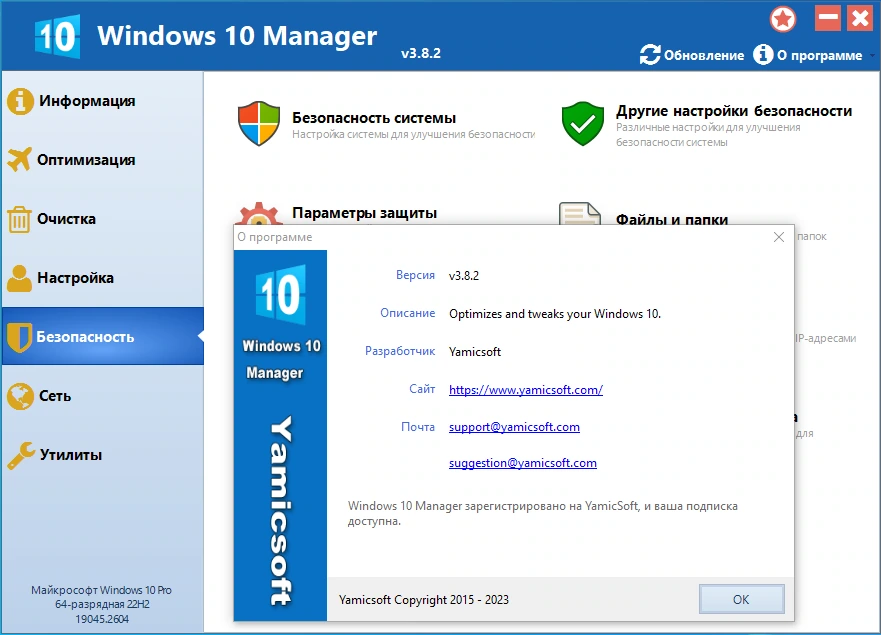This screenshot has height=635, width=881.
Task: Click the 64-разрядная 22H2 text
Action: click(x=102, y=605)
